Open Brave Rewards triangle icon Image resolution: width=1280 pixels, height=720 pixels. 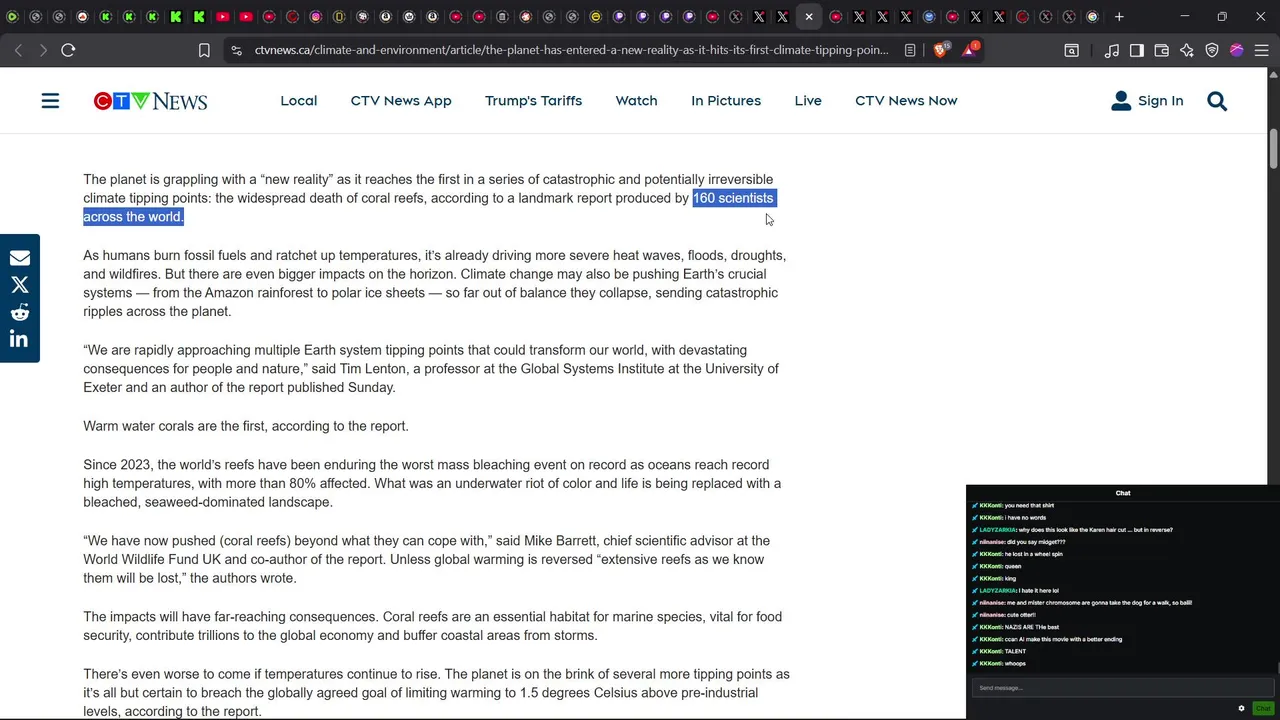[x=970, y=49]
